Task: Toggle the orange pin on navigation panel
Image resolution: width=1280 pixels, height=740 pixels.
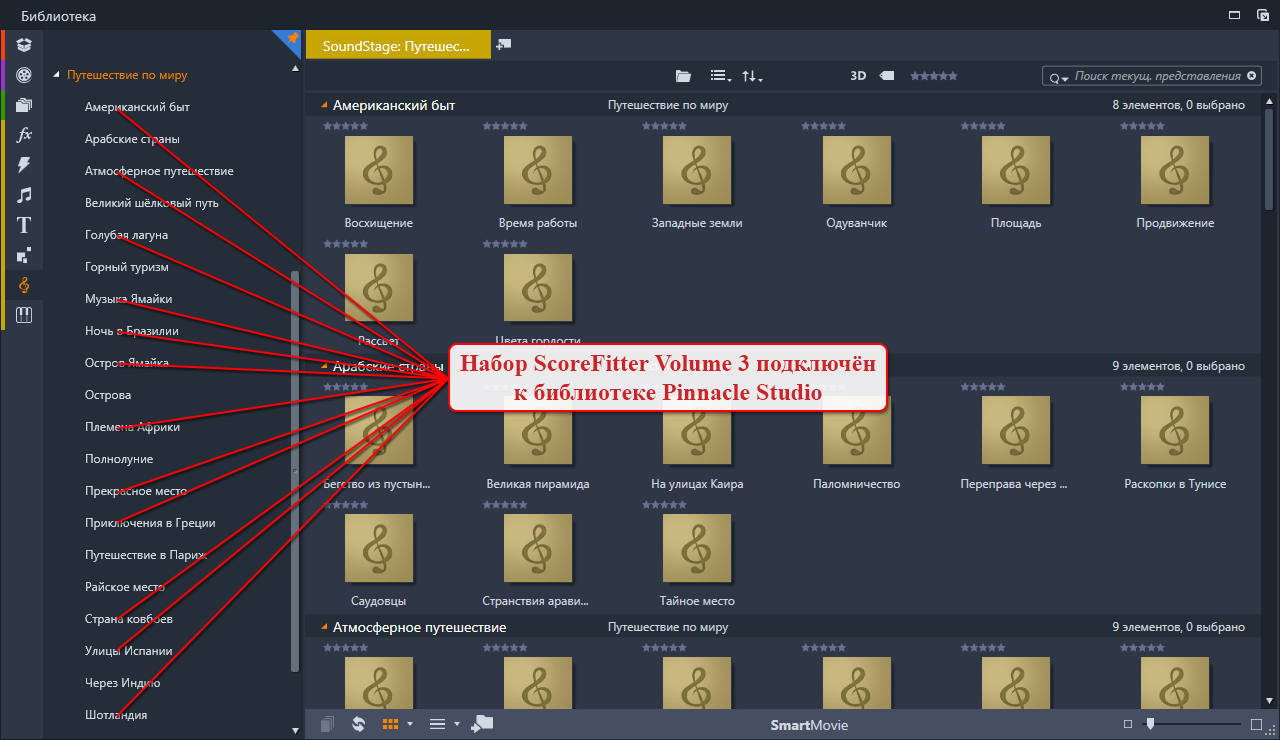Action: [291, 39]
